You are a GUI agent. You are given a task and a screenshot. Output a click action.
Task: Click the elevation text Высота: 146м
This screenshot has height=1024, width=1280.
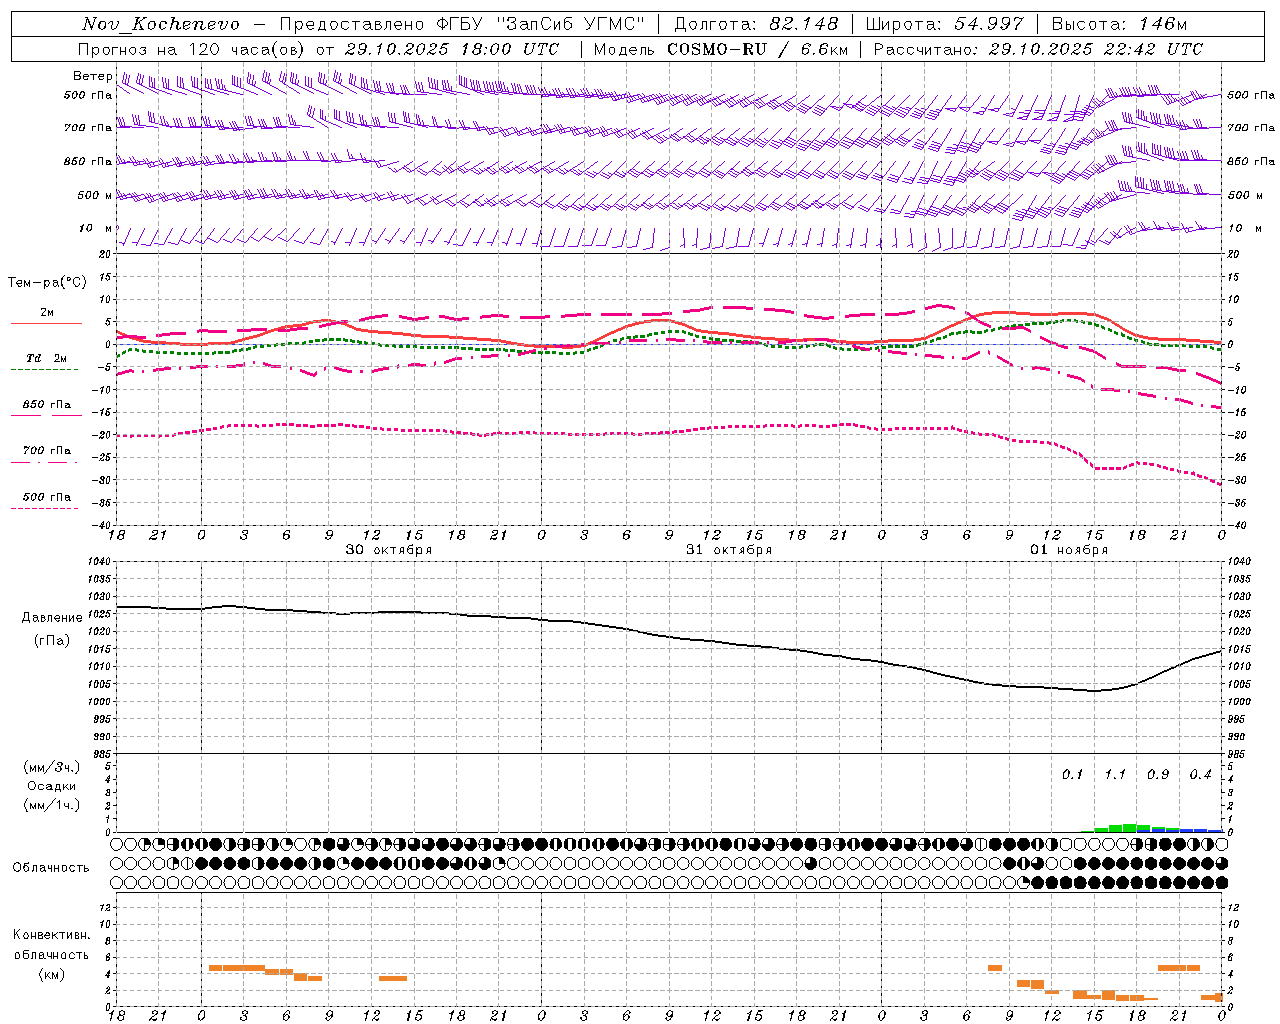point(1120,24)
